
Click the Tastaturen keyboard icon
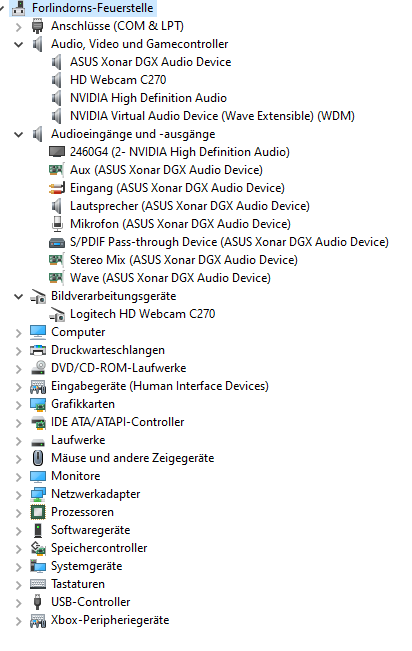(38, 585)
